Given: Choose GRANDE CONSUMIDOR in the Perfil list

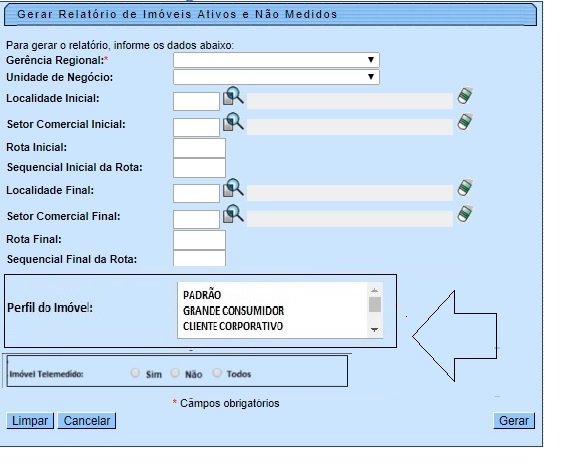Looking at the screenshot, I should click(x=233, y=310).
